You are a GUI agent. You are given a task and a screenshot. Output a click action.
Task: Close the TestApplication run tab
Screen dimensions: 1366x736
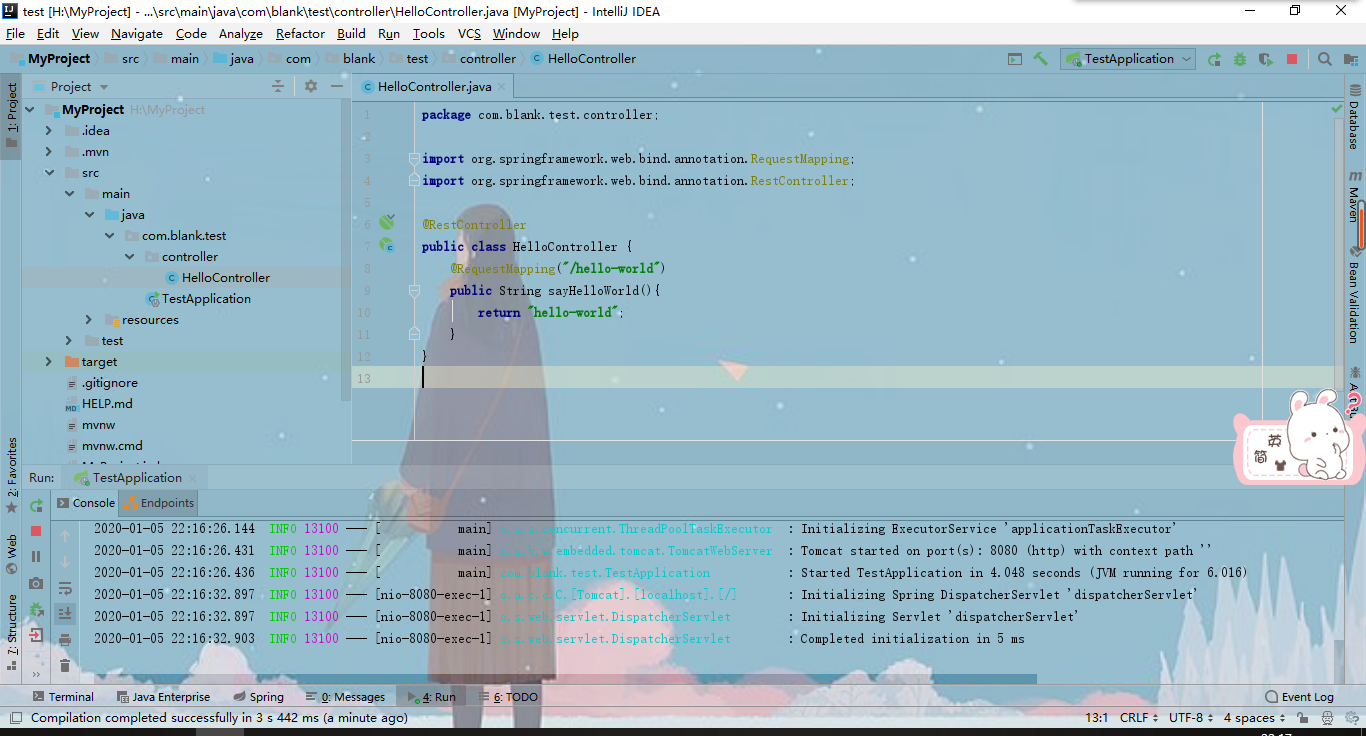pyautogui.click(x=194, y=478)
